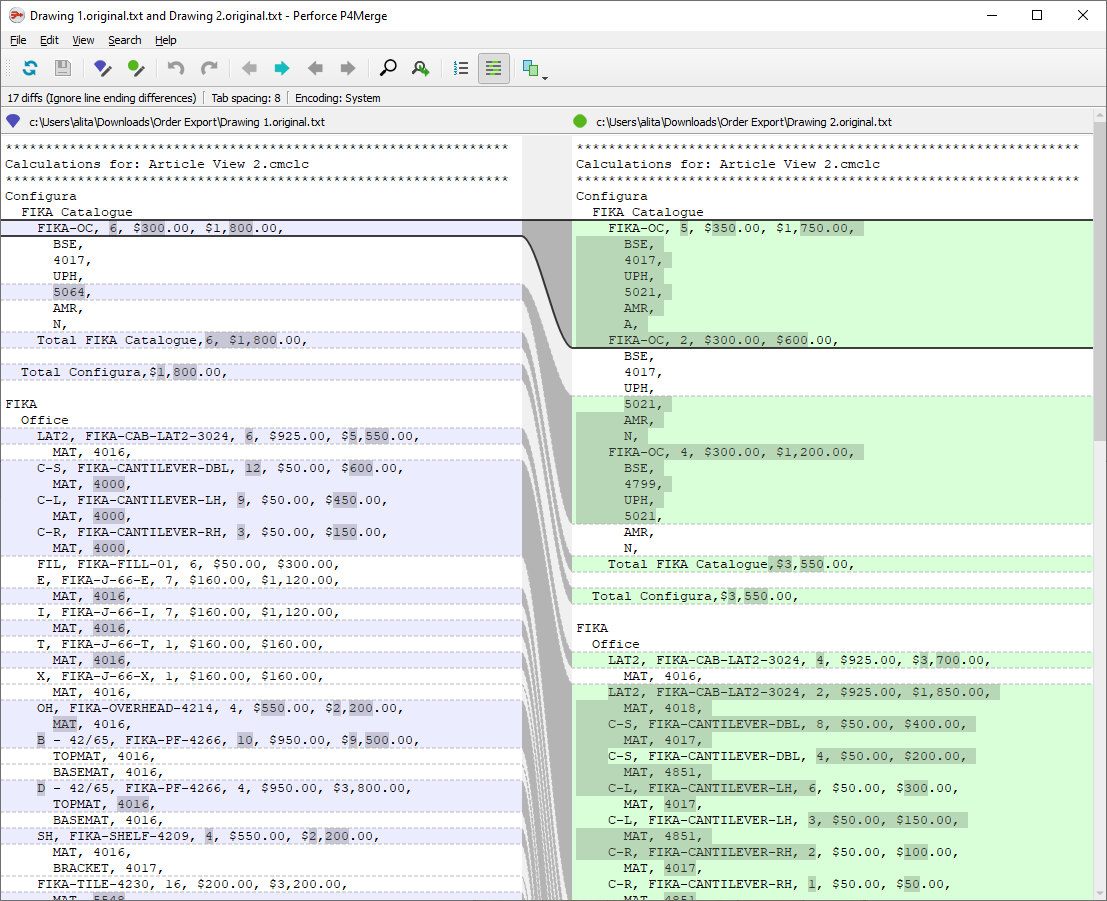
Task: Click the 'MAT, 4018,' line in the right pane
Action: pos(663,708)
